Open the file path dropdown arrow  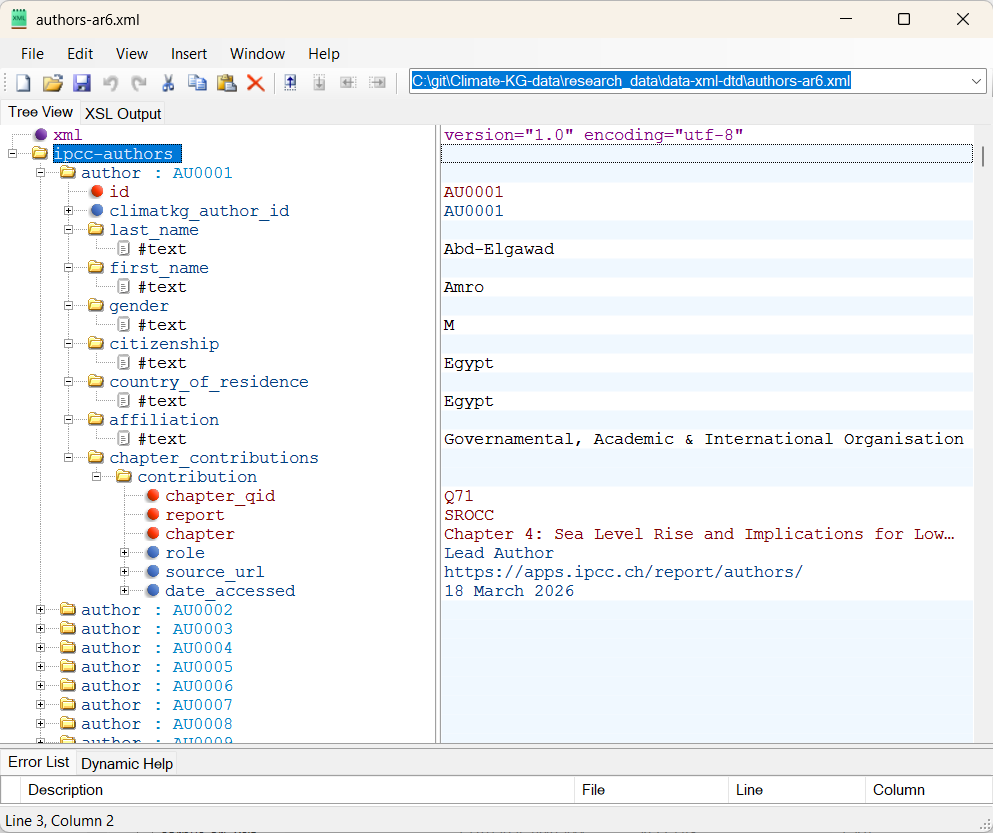click(976, 82)
